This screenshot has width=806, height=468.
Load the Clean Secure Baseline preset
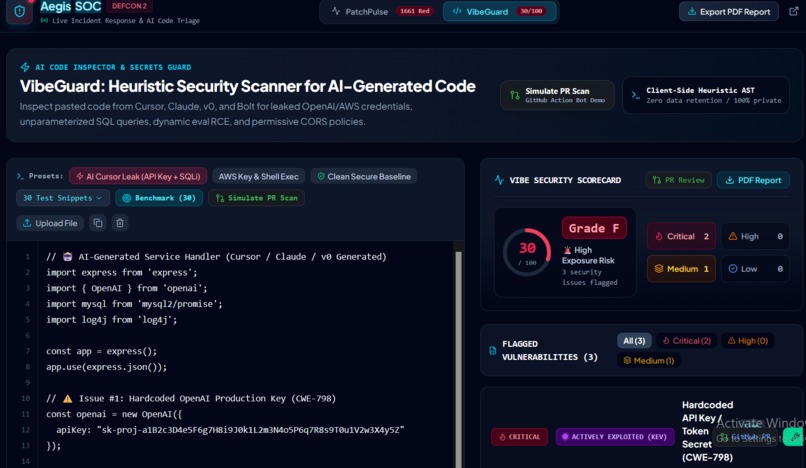click(x=364, y=176)
